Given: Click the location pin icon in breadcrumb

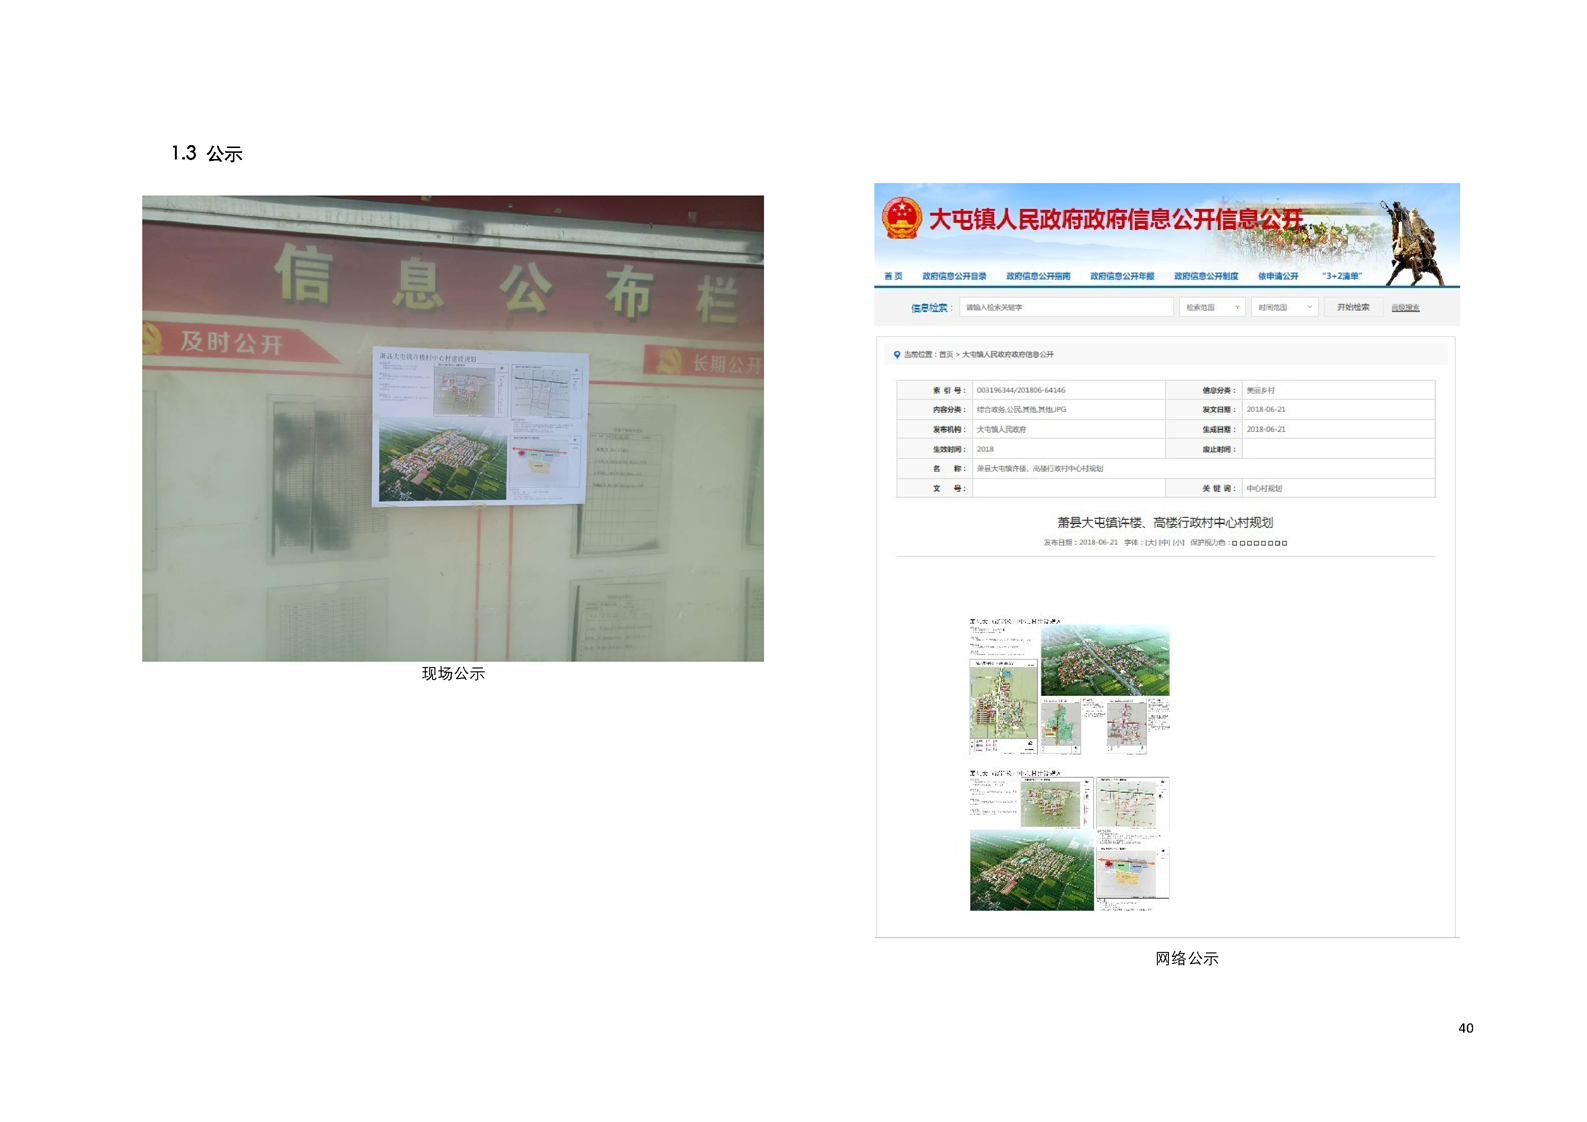Looking at the screenshot, I should (x=896, y=354).
